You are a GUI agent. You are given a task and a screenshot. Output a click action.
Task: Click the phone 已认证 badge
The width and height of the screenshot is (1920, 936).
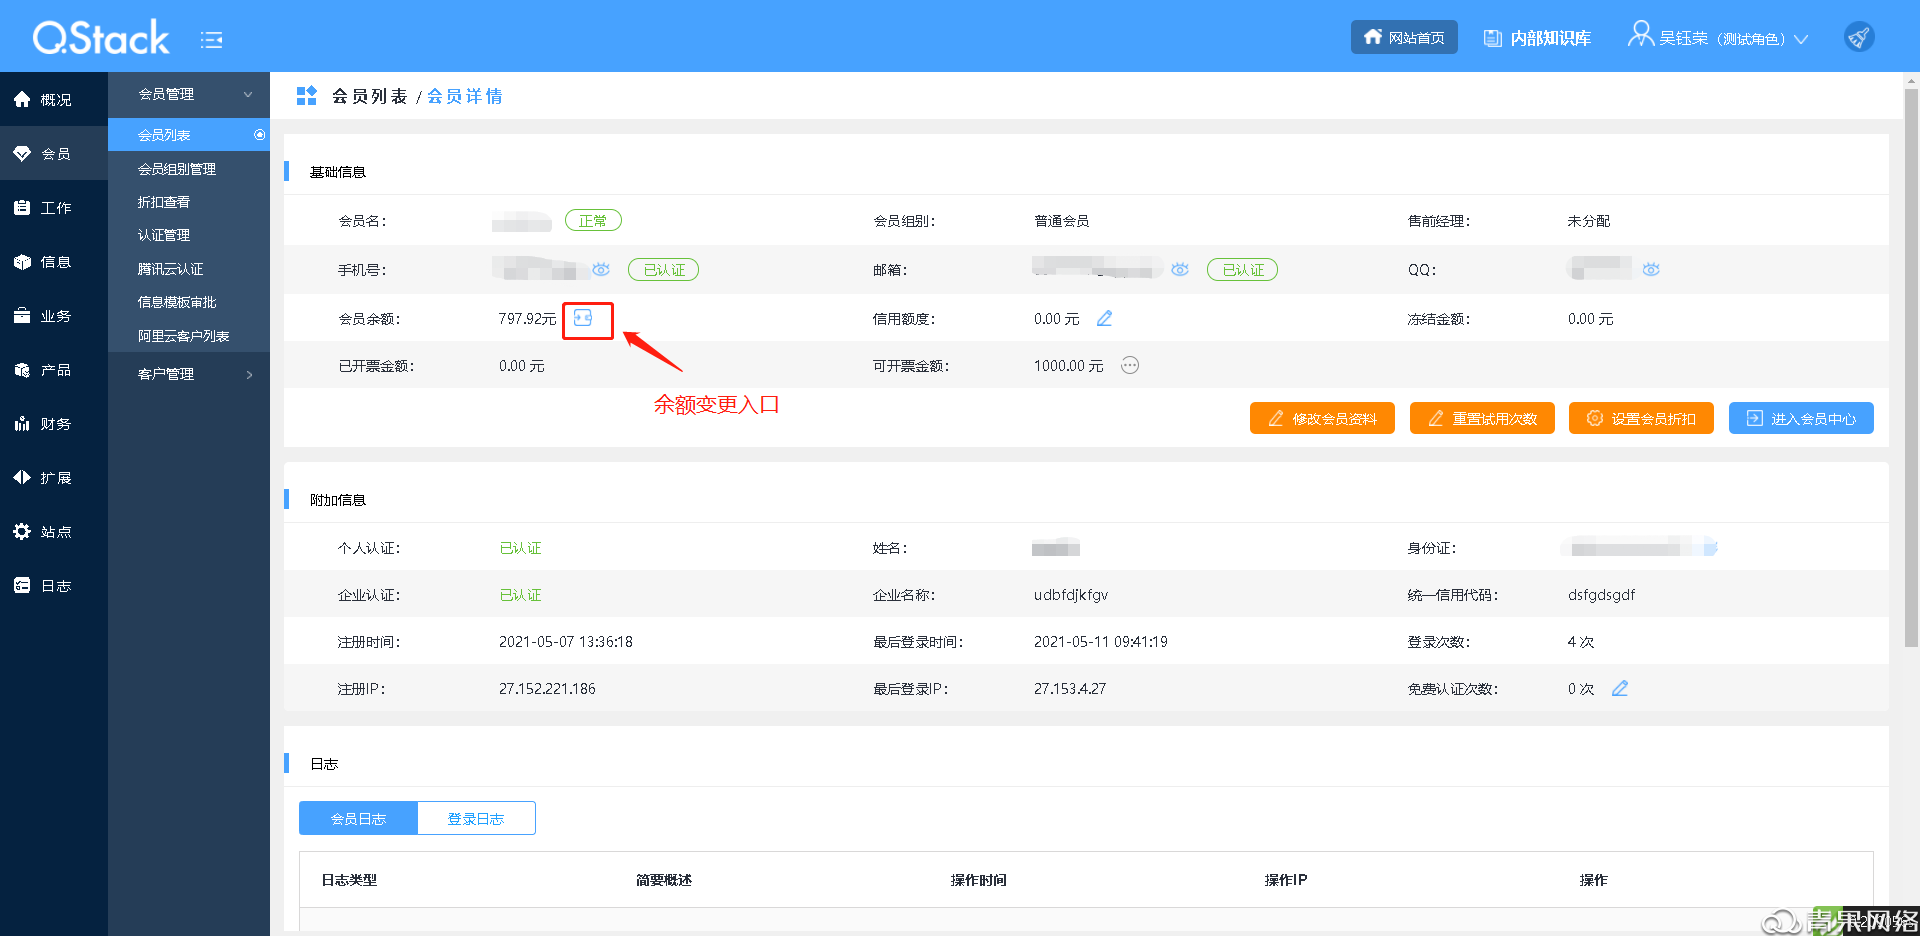click(x=664, y=269)
